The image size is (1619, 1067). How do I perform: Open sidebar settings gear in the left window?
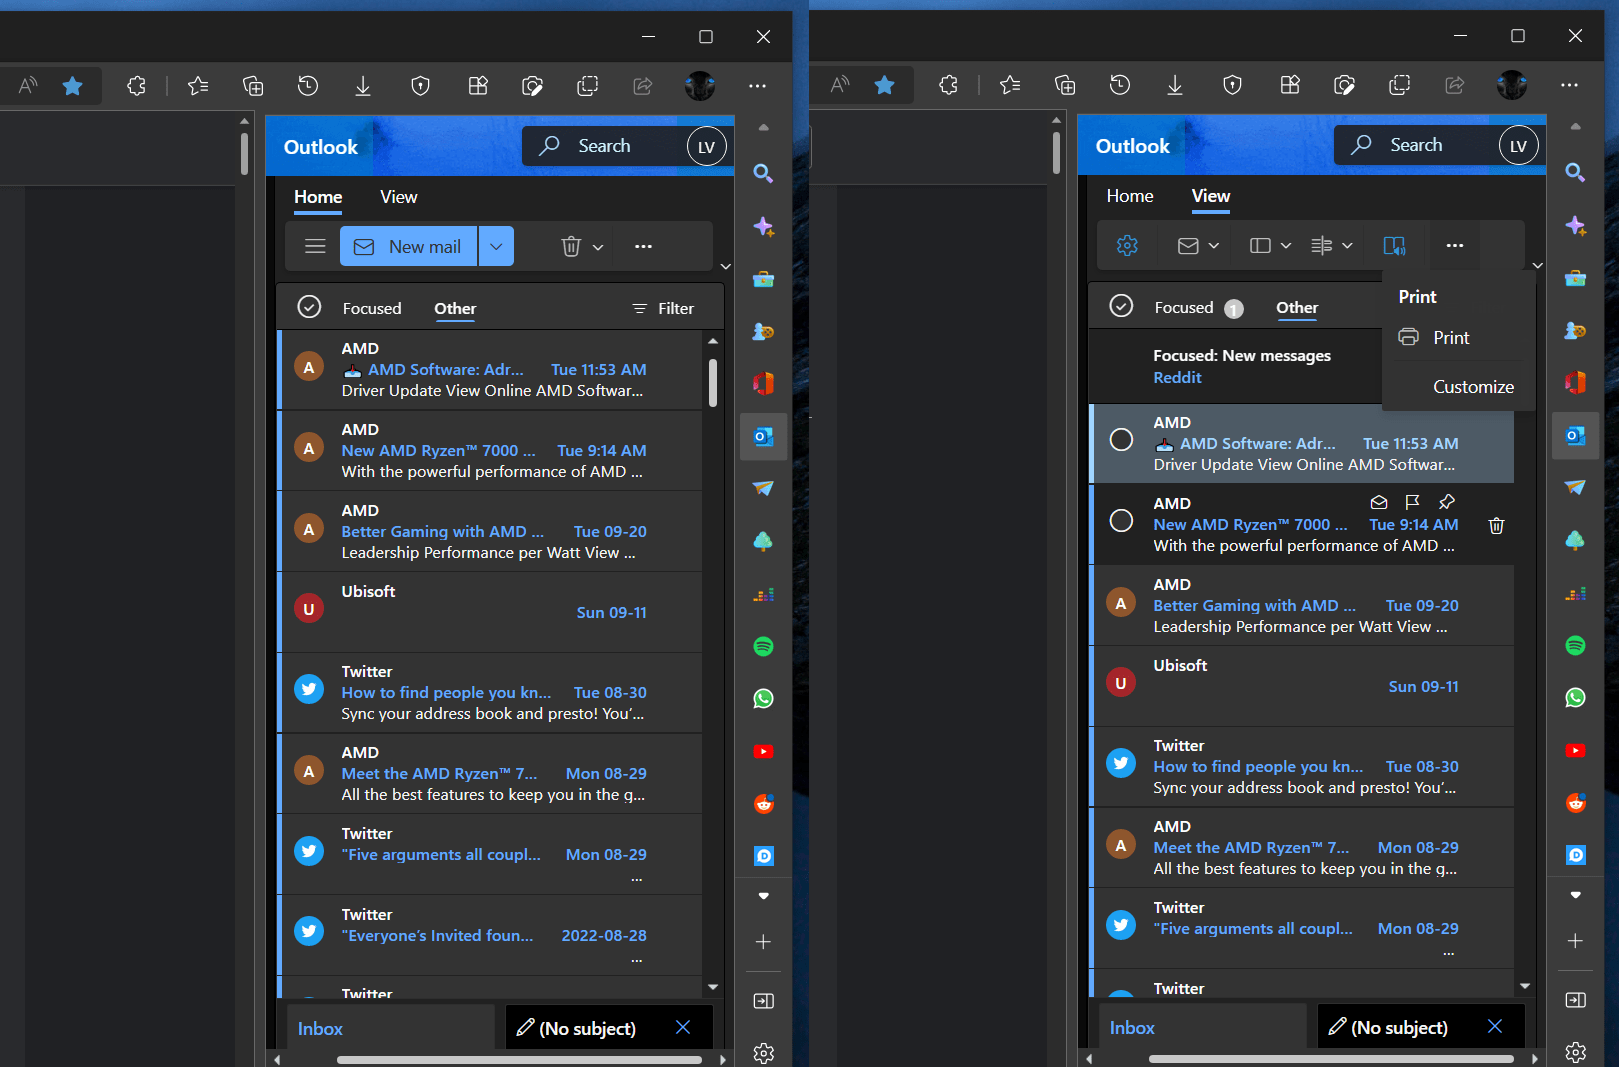click(x=763, y=1053)
